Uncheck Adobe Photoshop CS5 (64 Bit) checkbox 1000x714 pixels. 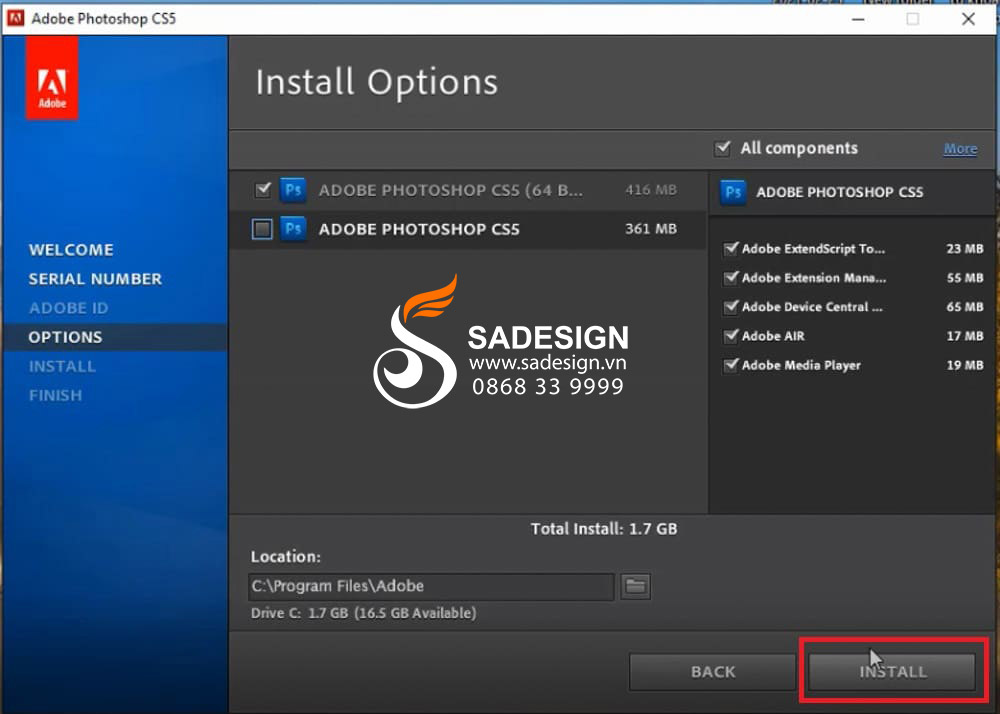pyautogui.click(x=263, y=190)
